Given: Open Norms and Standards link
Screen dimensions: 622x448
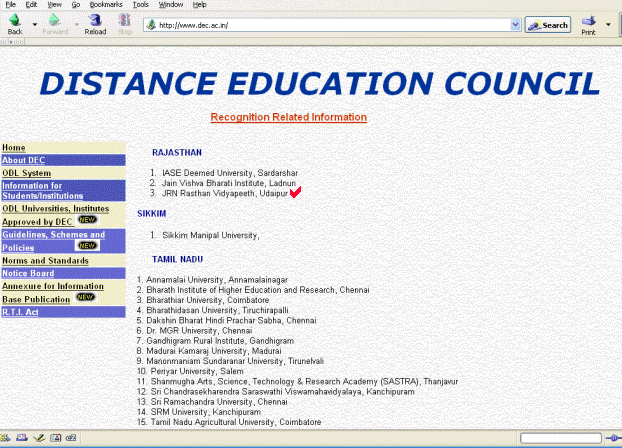Looking at the screenshot, I should coord(45,261).
